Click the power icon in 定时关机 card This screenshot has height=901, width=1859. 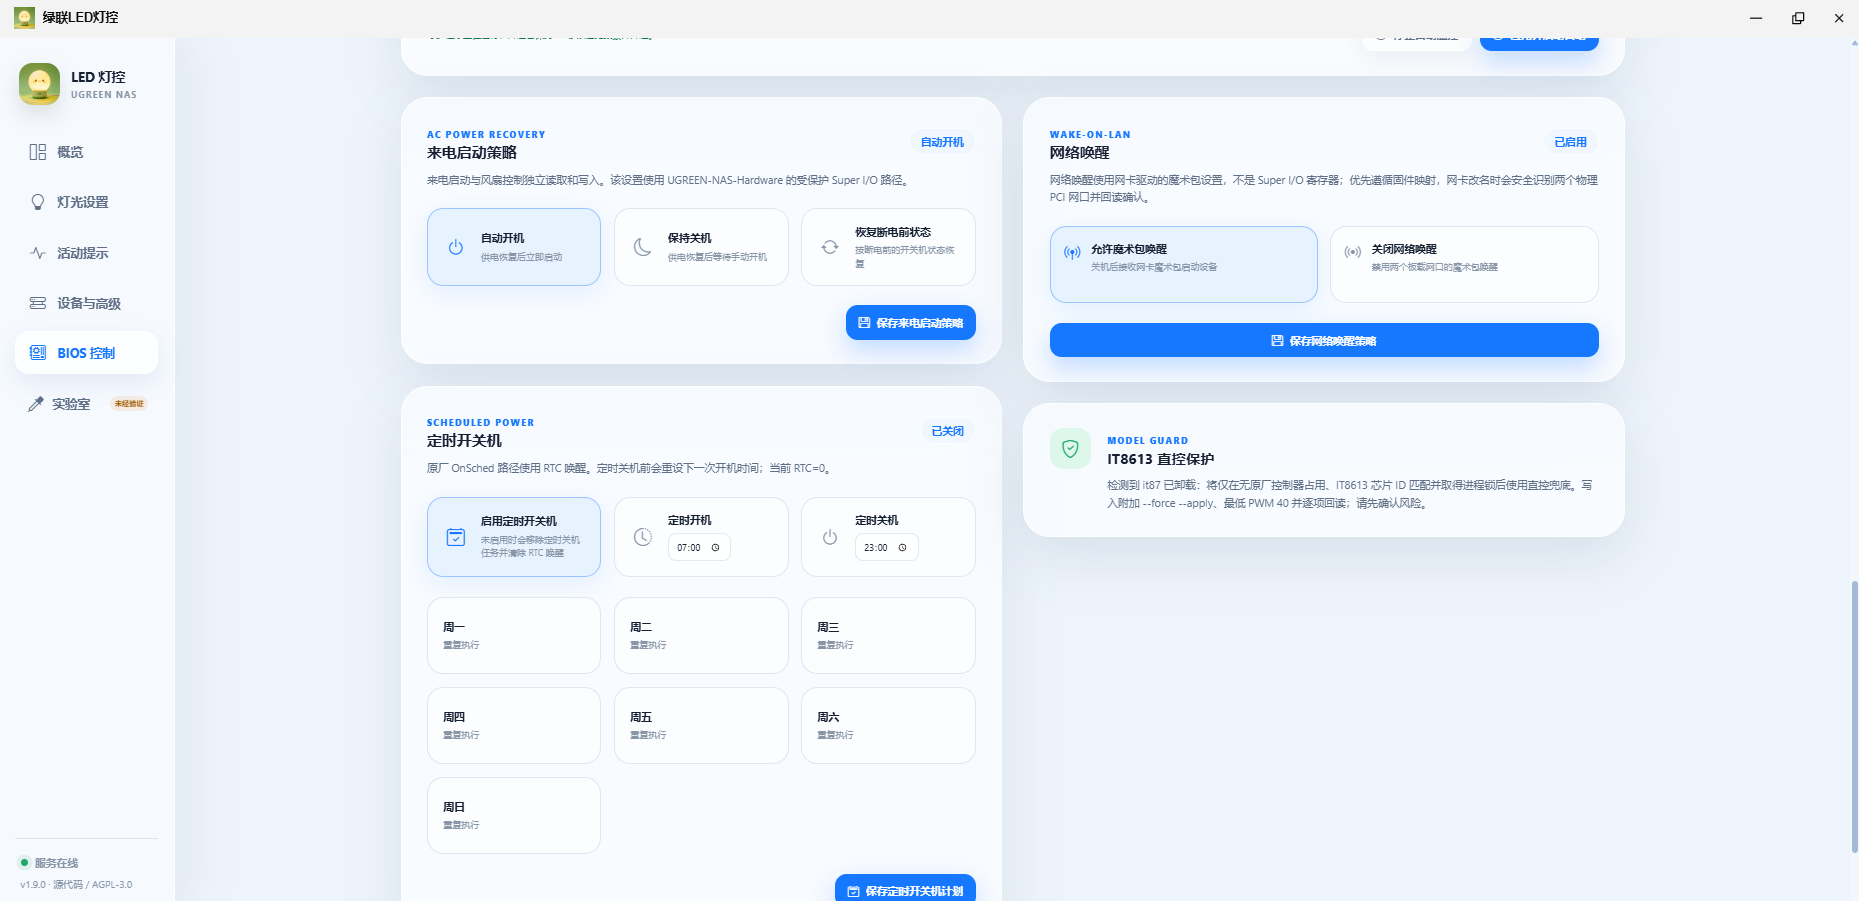click(830, 537)
